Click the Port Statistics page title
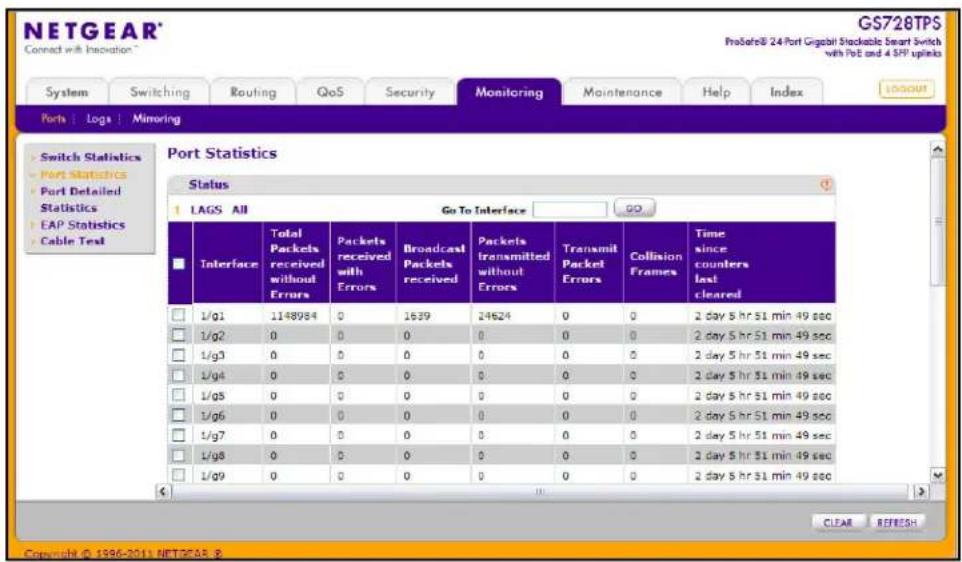Screen dimensions: 962x562 coord(222,153)
